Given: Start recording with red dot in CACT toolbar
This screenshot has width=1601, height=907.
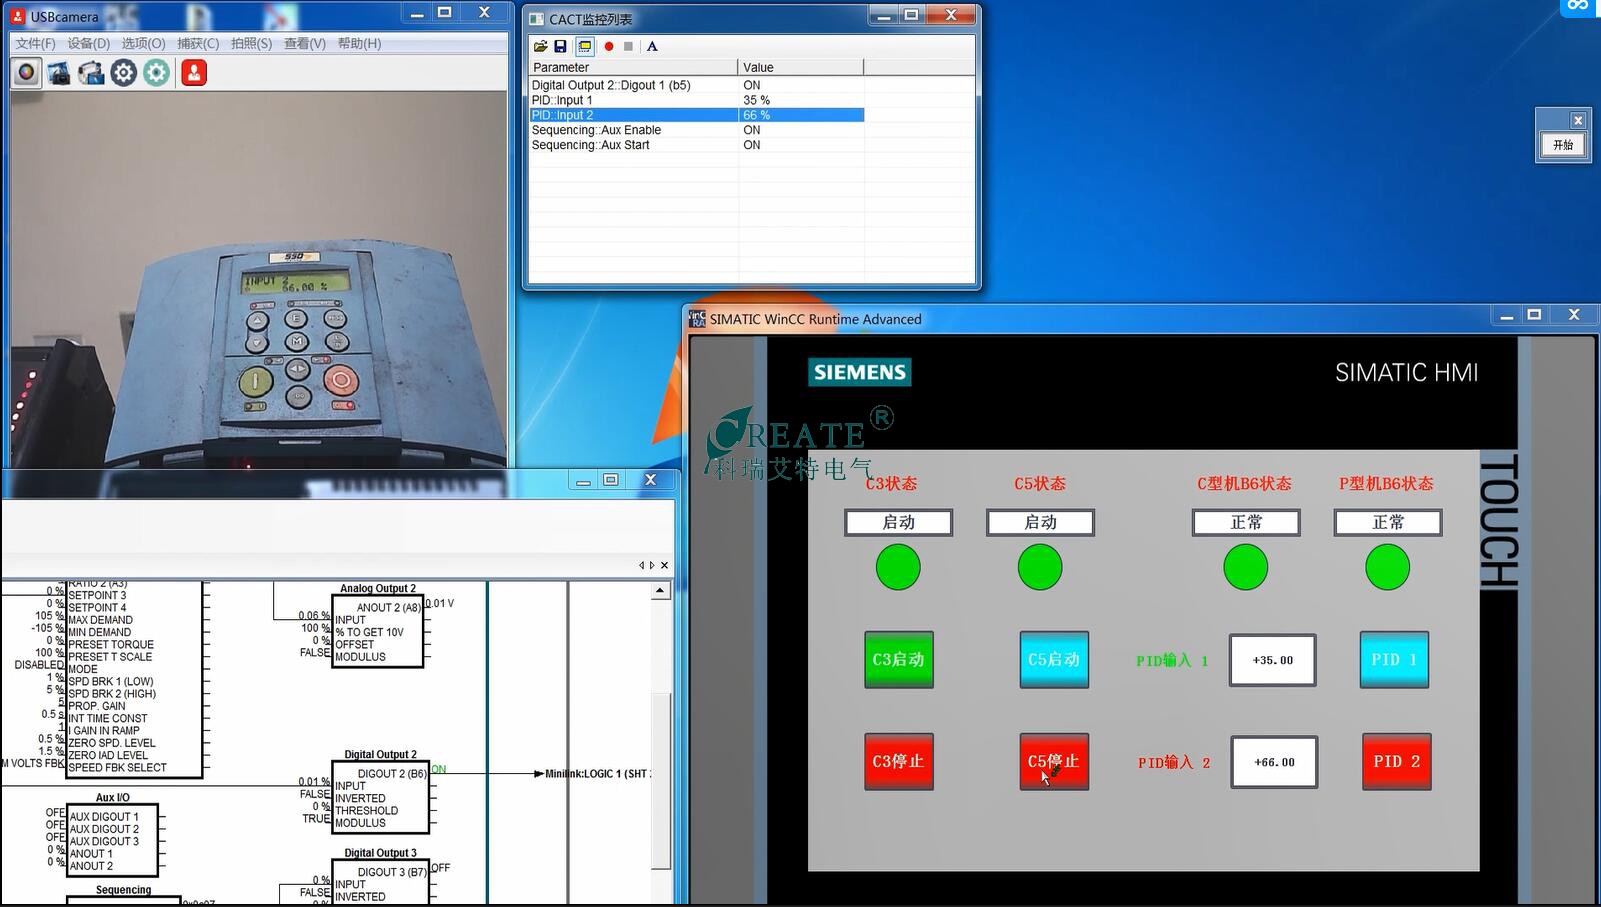Looking at the screenshot, I should (608, 46).
